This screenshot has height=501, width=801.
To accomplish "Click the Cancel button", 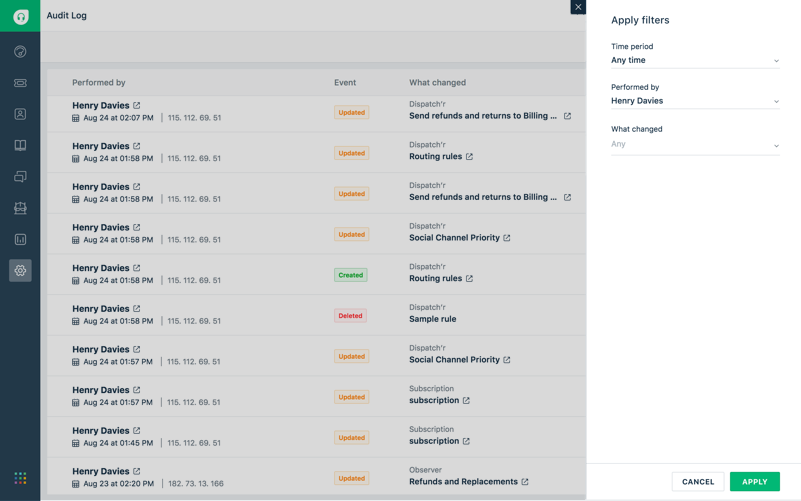I will pyautogui.click(x=697, y=482).
